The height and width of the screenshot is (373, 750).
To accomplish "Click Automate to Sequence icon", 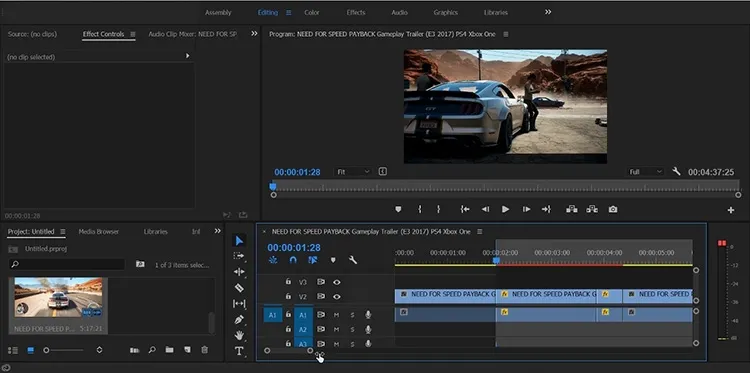I will [134, 350].
